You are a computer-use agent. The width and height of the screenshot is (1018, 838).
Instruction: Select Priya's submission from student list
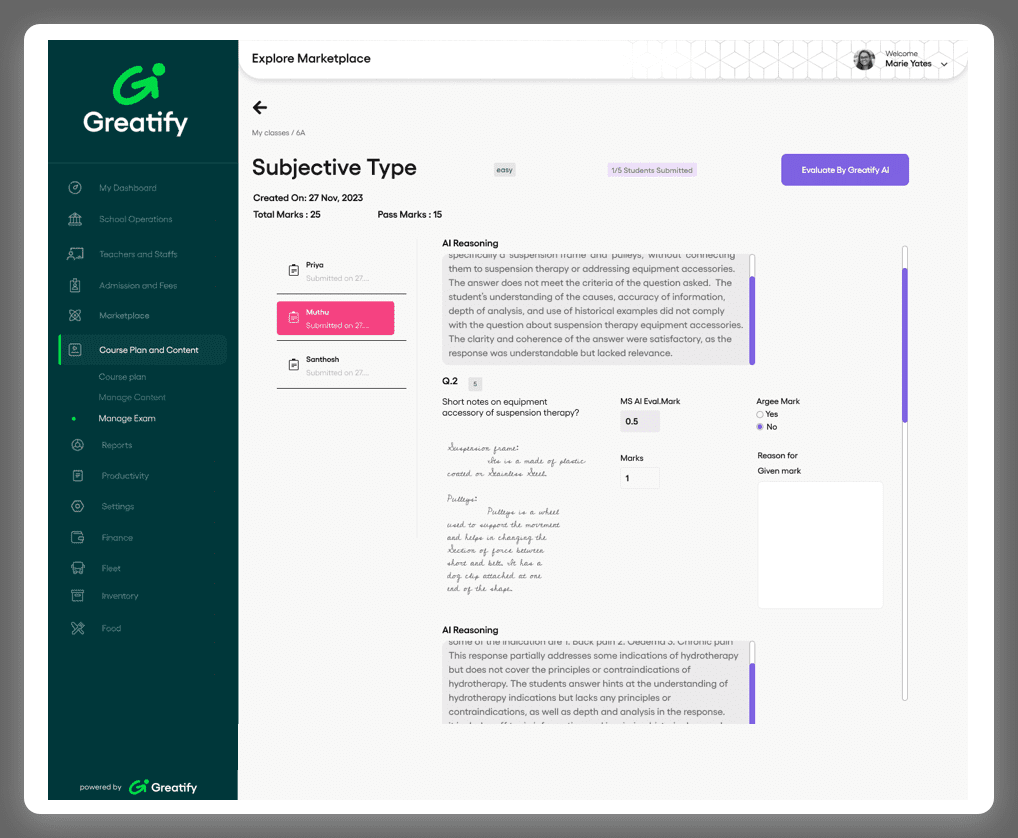(x=335, y=270)
